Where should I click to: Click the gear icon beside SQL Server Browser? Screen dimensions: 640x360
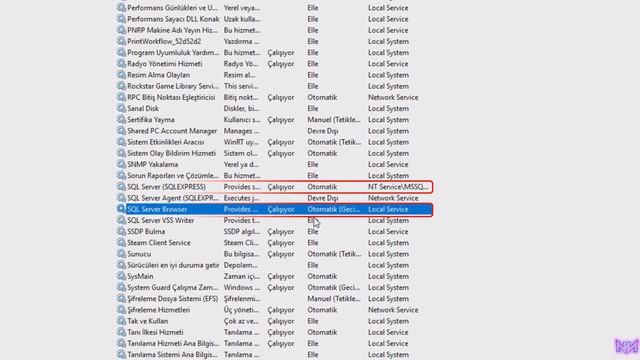coord(121,209)
